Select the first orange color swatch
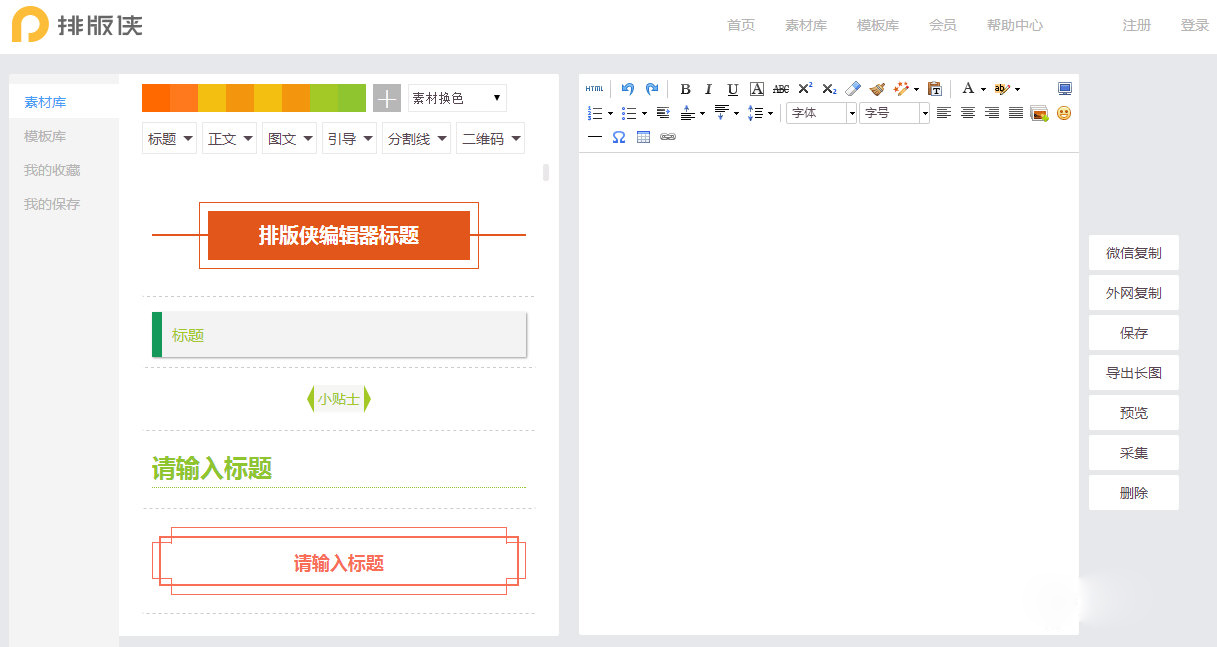1217x647 pixels. [x=152, y=97]
